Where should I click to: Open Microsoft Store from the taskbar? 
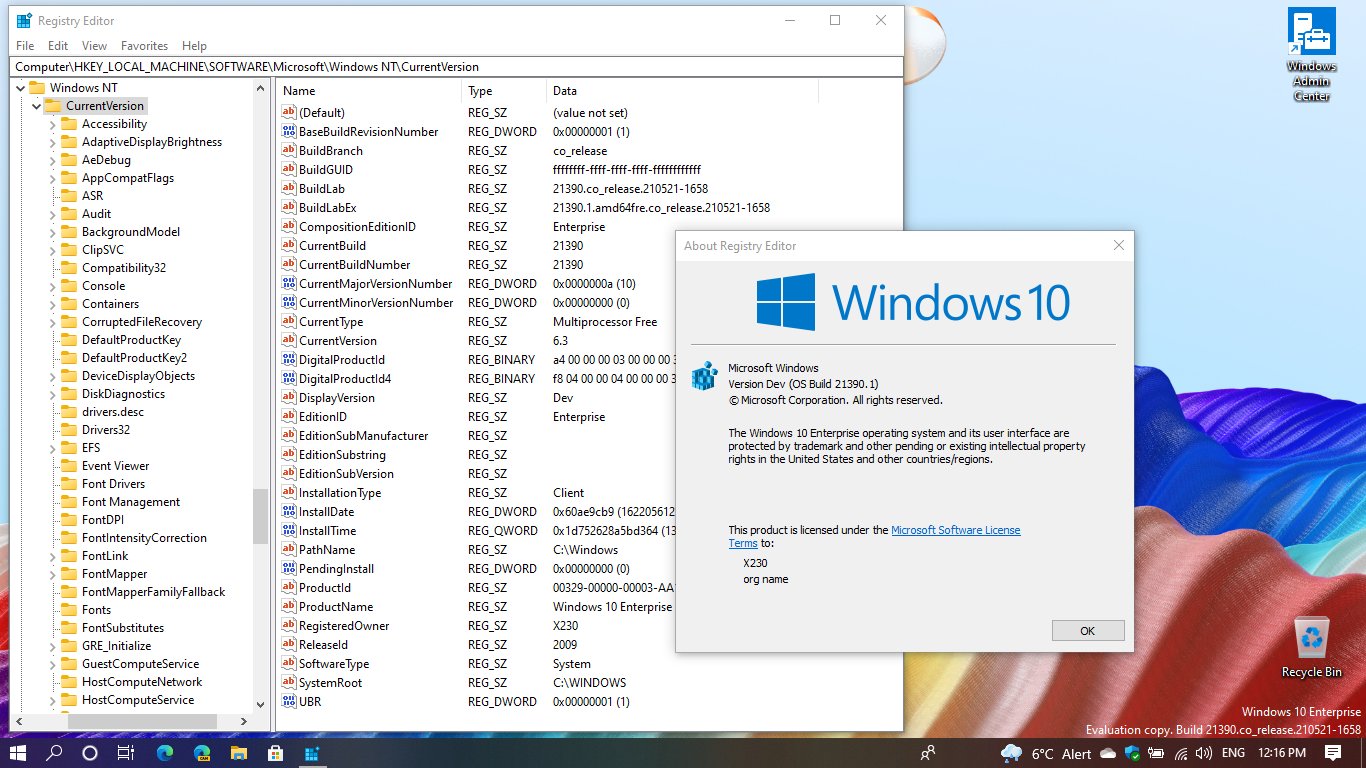click(276, 753)
